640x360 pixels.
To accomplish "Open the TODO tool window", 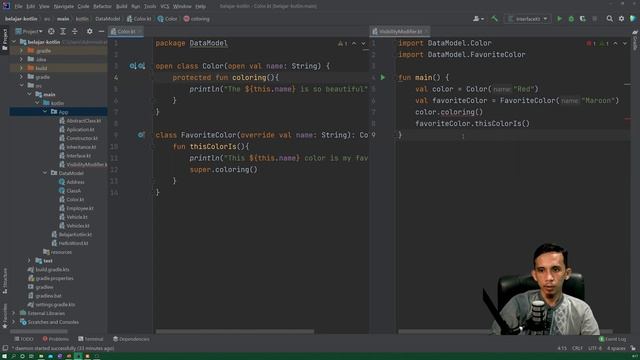I will 24,339.
